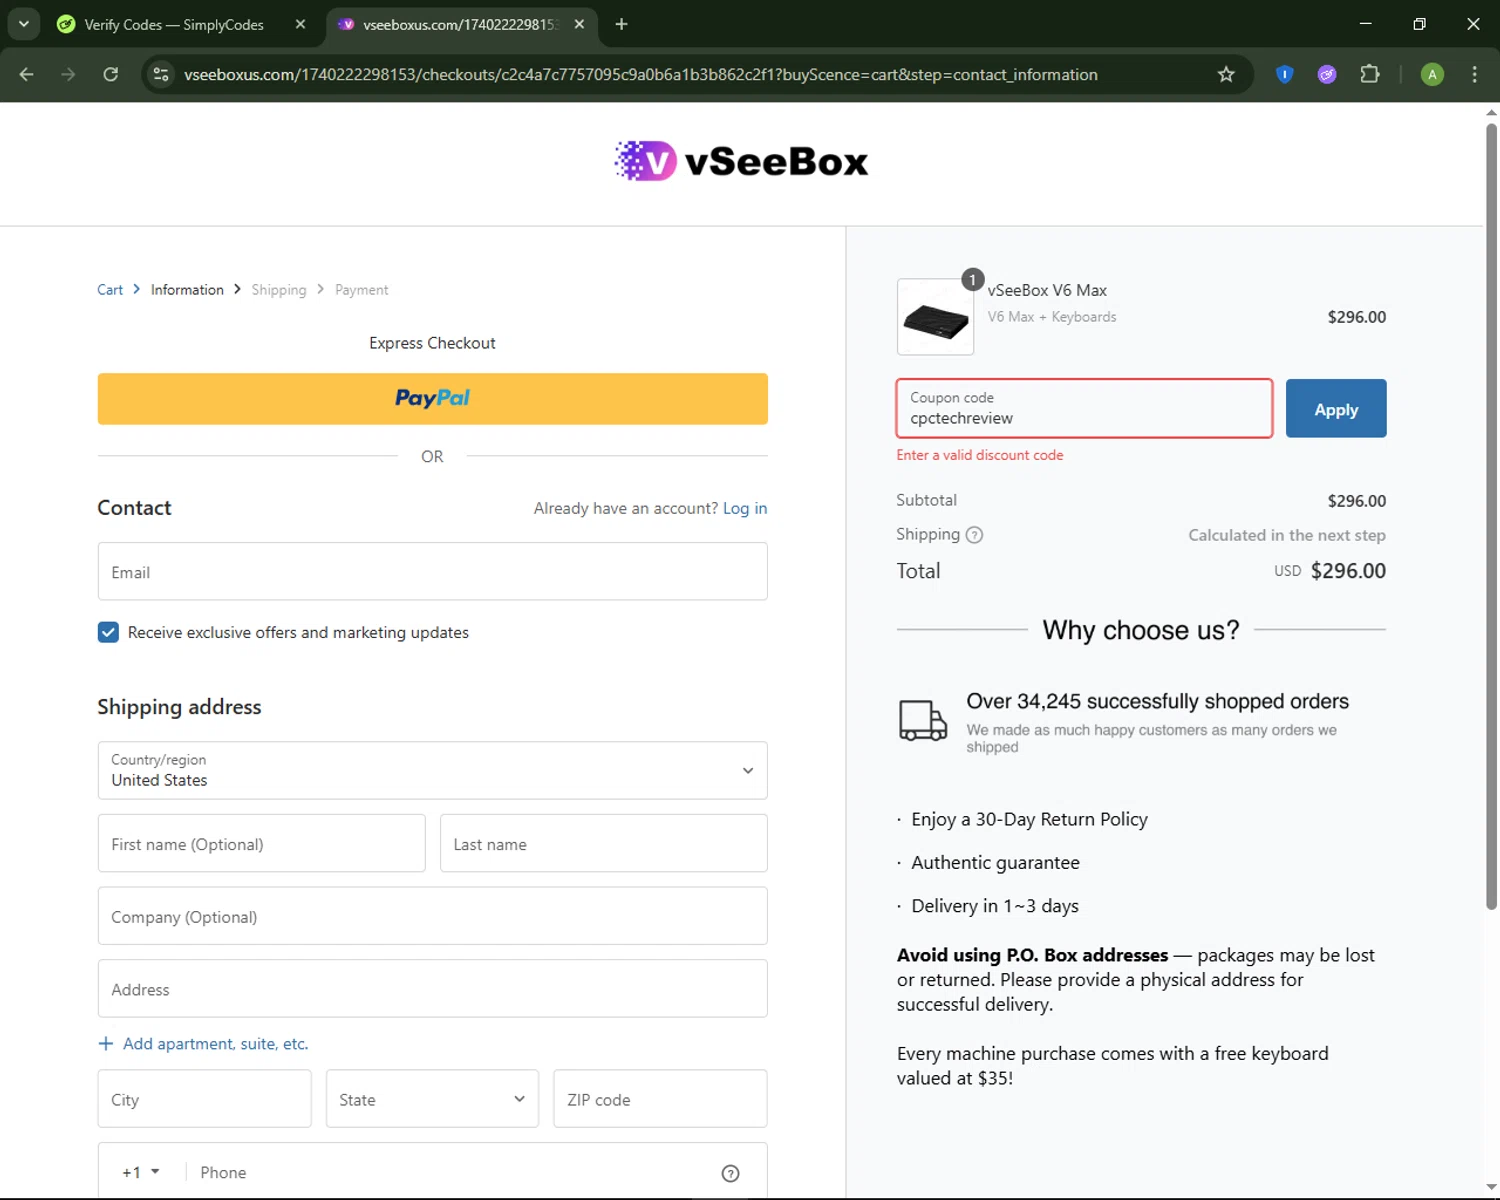Viewport: 1500px width, 1200px height.
Task: Click the browser back arrow
Action: tap(27, 74)
